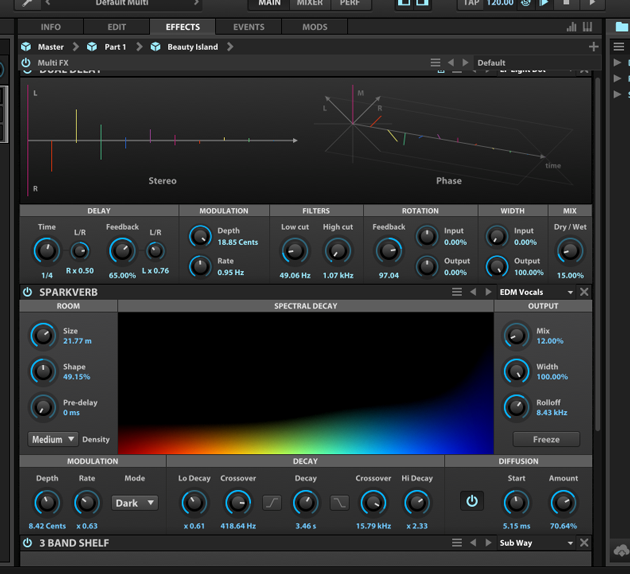
Task: Select previous Sparkverb preset
Action: coord(473,292)
